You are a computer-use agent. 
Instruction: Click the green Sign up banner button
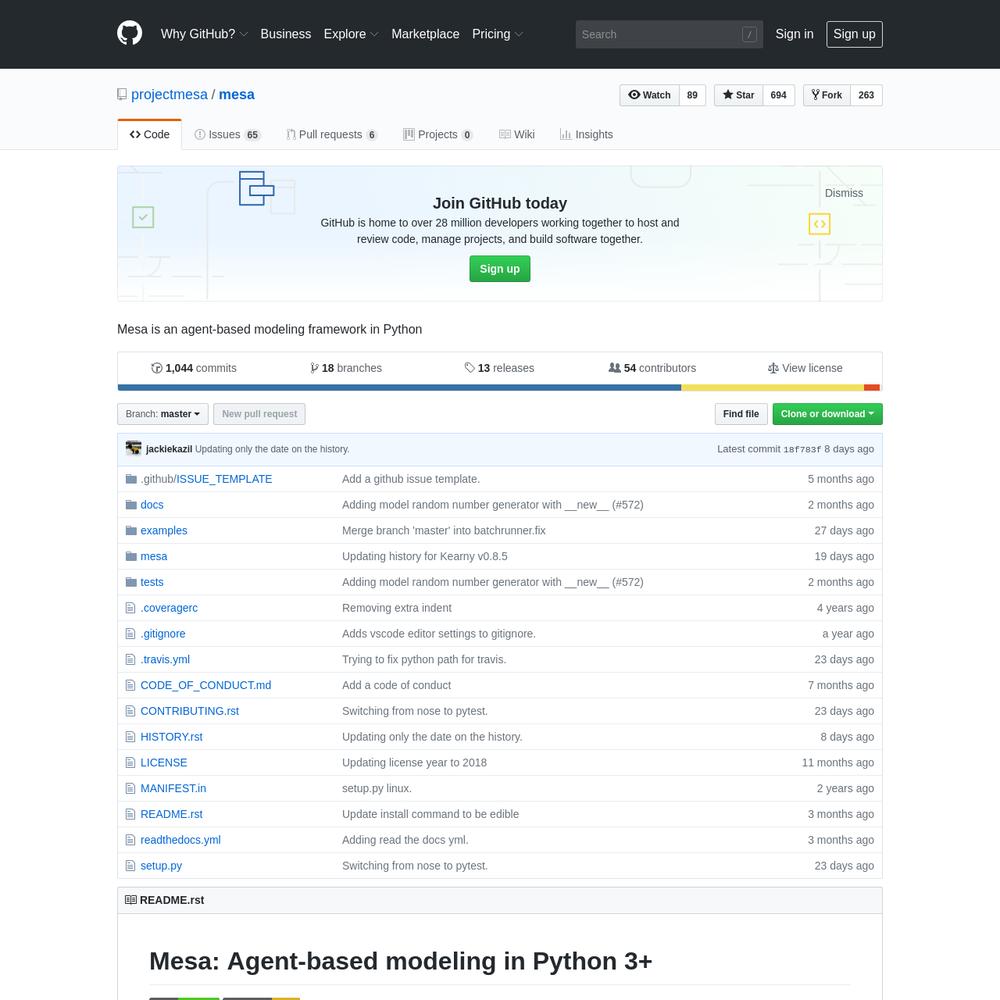[x=499, y=268]
